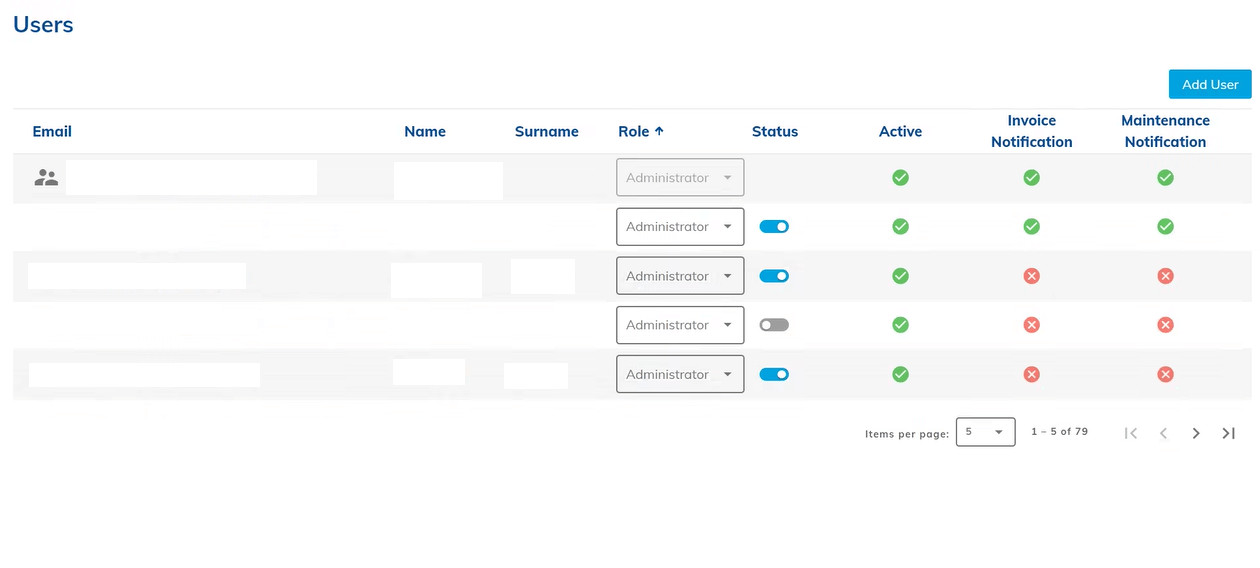Image resolution: width=1260 pixels, height=568 pixels.
Task: Jump to first page of users
Action: 1131,433
